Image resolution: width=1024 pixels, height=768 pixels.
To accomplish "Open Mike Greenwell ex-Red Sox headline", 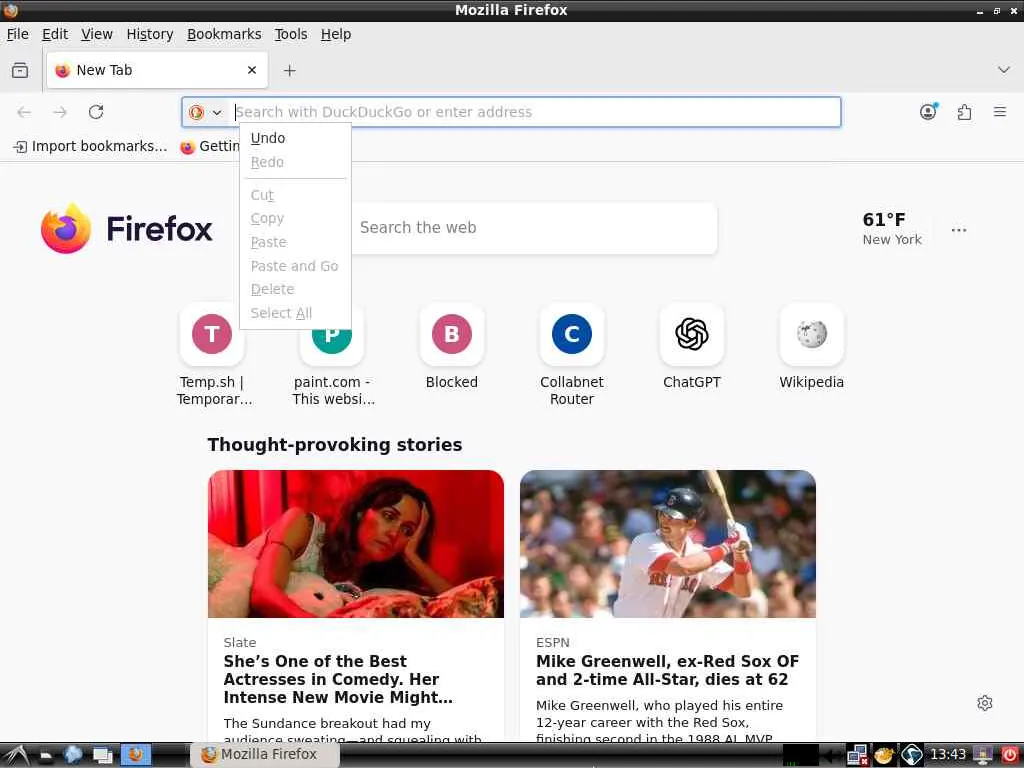I will [x=667, y=670].
